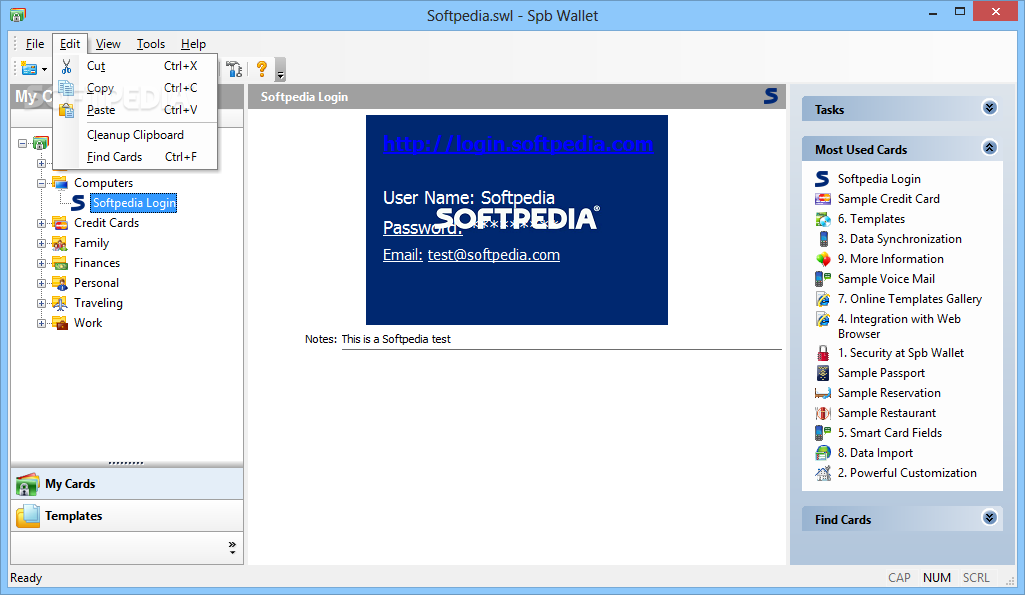Select the Softpedia Login tree item
Viewport: 1025px width, 595px height.
(134, 203)
